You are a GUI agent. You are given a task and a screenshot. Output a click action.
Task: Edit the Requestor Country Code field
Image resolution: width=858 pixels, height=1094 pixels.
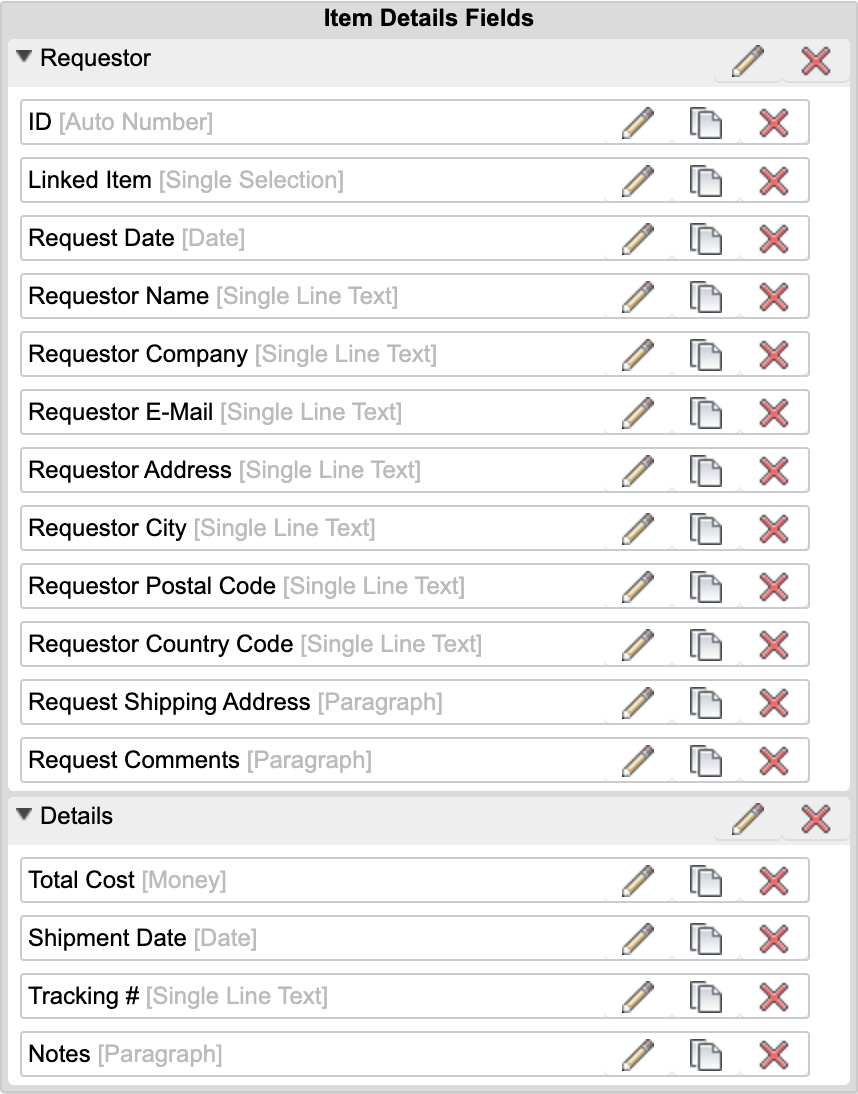(638, 645)
